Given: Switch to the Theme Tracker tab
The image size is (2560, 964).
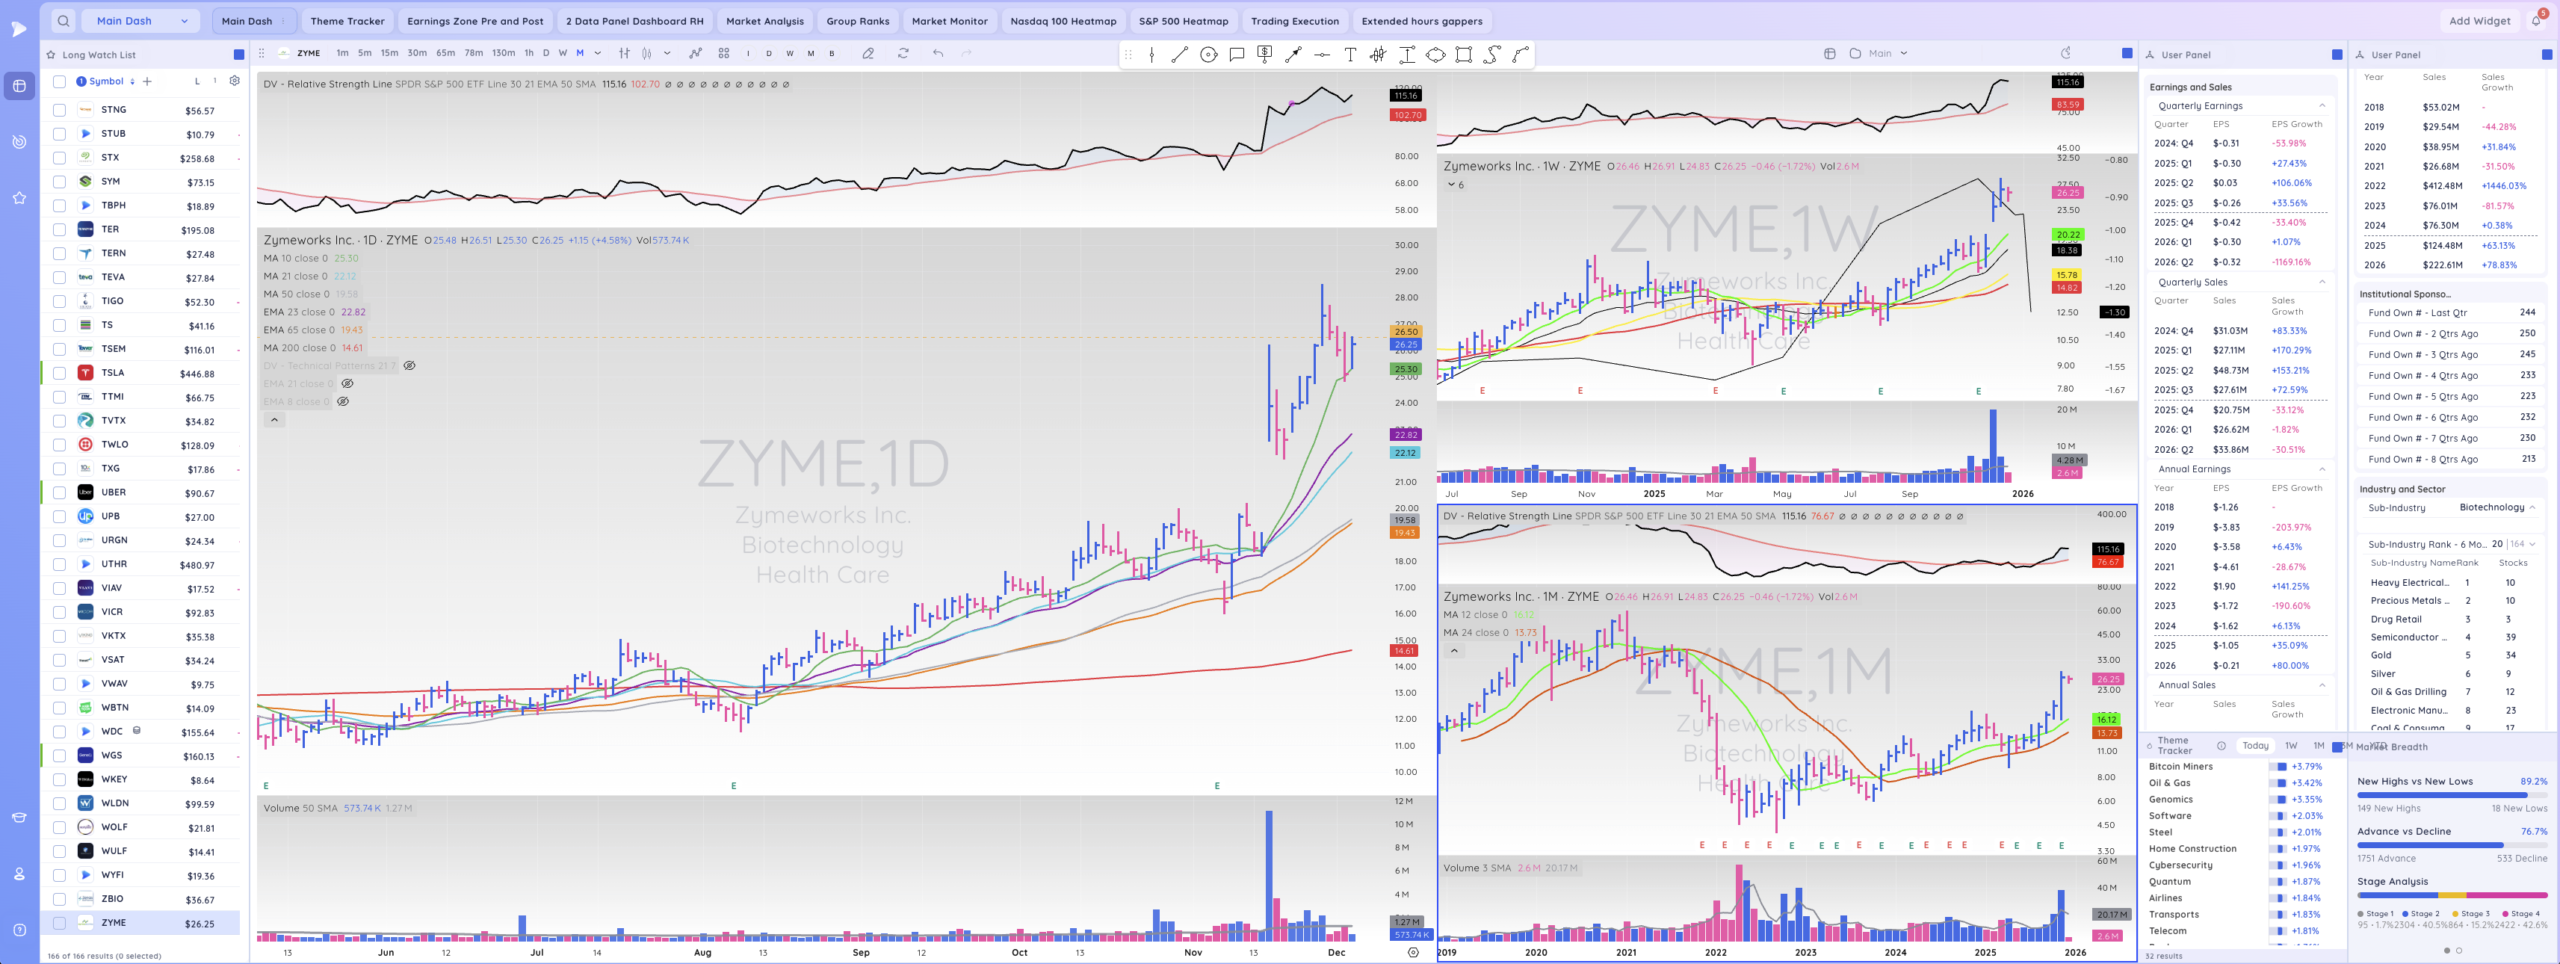Looking at the screenshot, I should 347,21.
